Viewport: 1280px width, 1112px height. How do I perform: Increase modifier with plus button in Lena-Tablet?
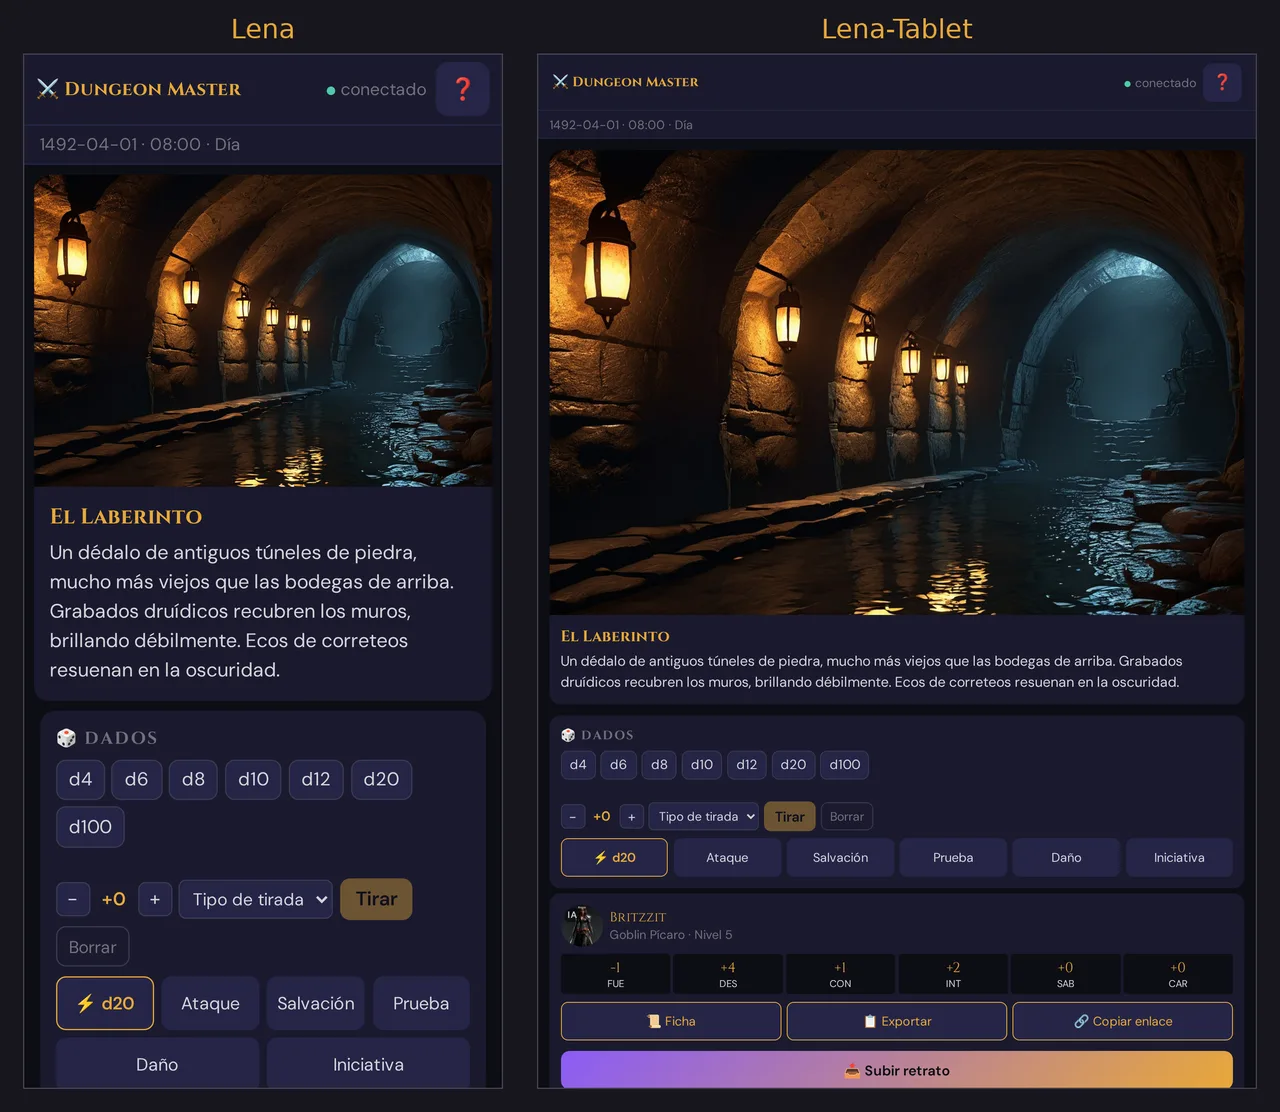point(631,817)
